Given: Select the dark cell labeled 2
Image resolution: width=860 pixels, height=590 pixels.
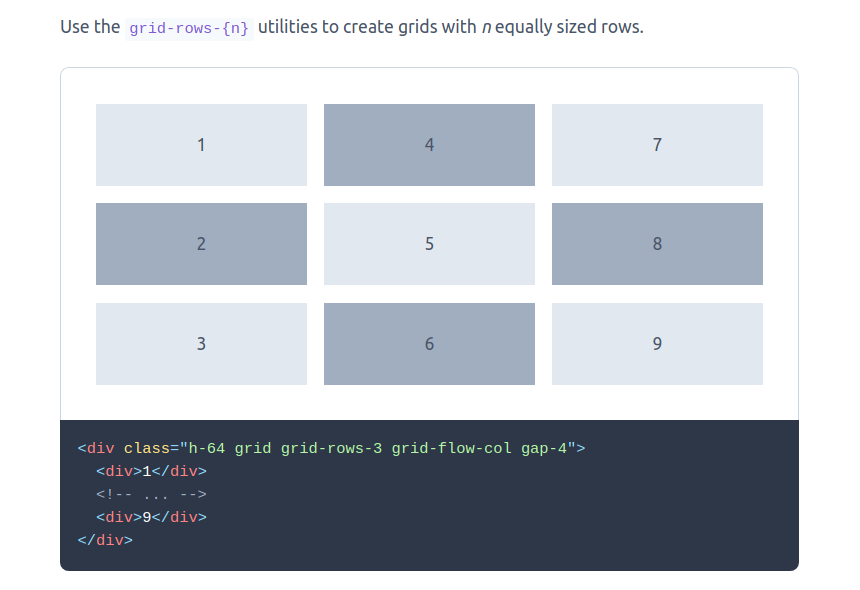Looking at the screenshot, I should (x=201, y=244).
